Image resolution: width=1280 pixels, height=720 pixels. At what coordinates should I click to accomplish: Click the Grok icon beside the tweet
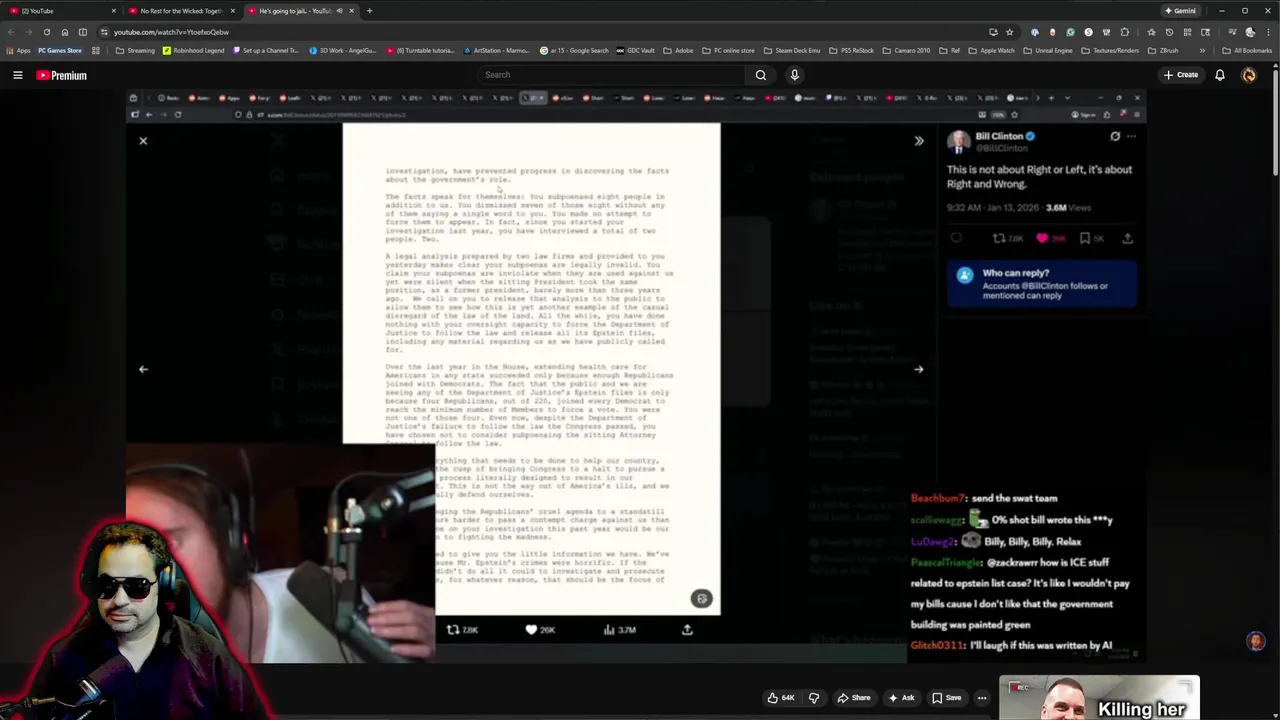[x=1115, y=137]
